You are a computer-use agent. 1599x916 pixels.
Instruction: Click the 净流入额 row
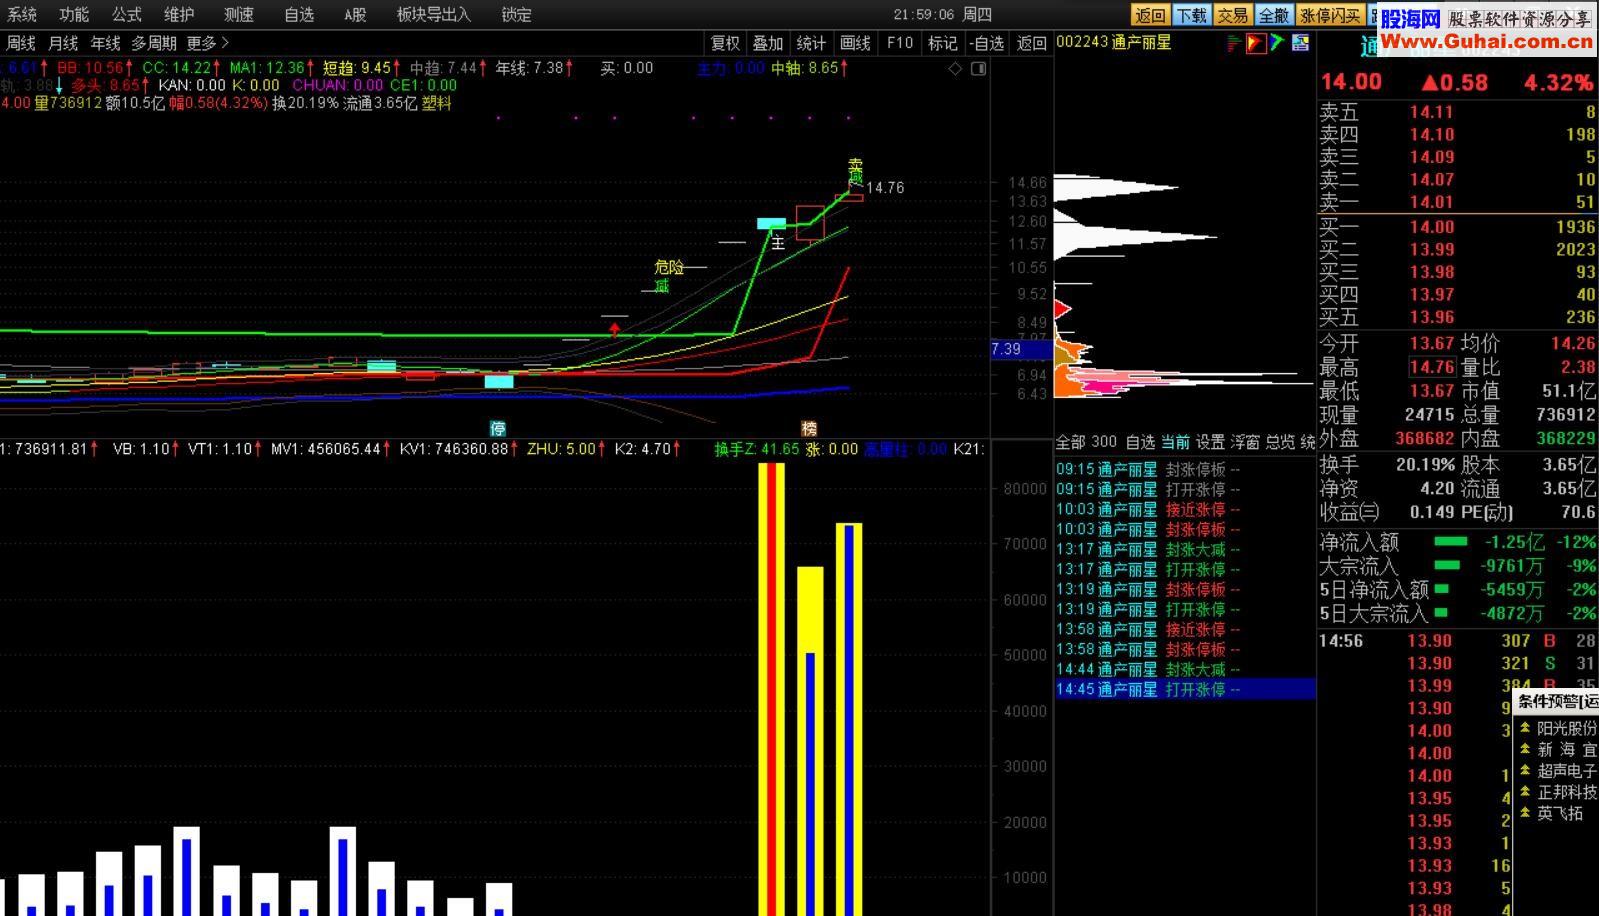pyautogui.click(x=1457, y=542)
